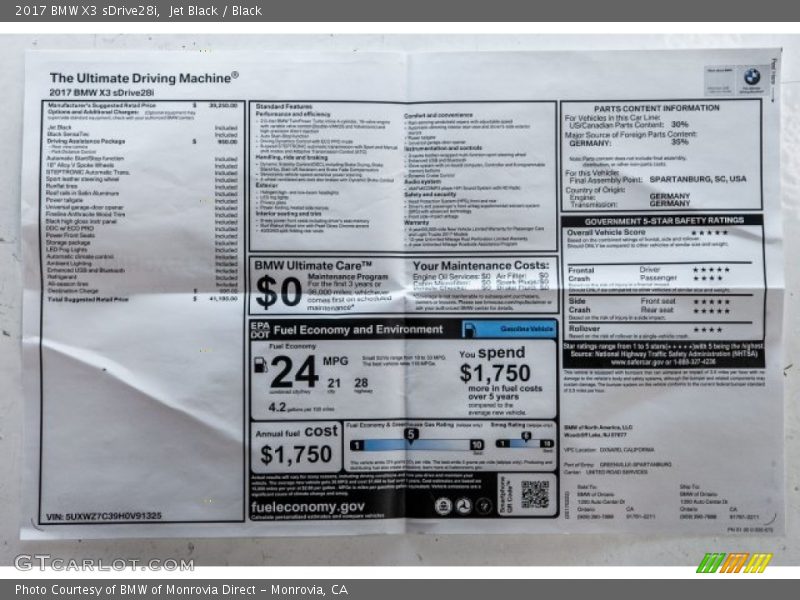Click 'Manufacturer's Suggested Retail Price' line
This screenshot has width=800, height=600.
pos(142,105)
